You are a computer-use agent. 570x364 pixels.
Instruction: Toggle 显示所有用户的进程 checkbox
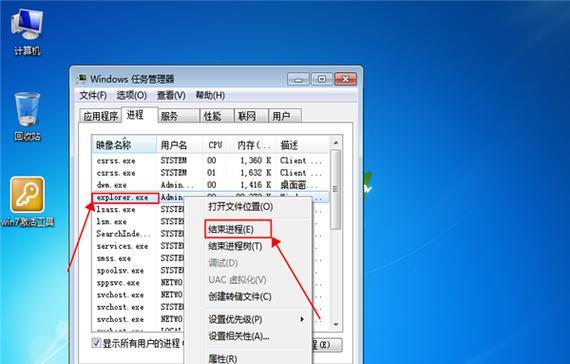point(96,343)
